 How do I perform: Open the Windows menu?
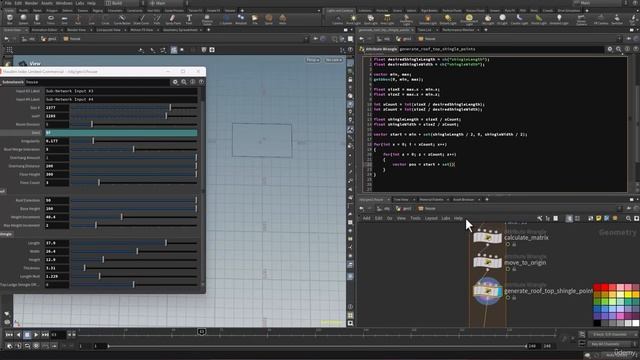[64, 3]
